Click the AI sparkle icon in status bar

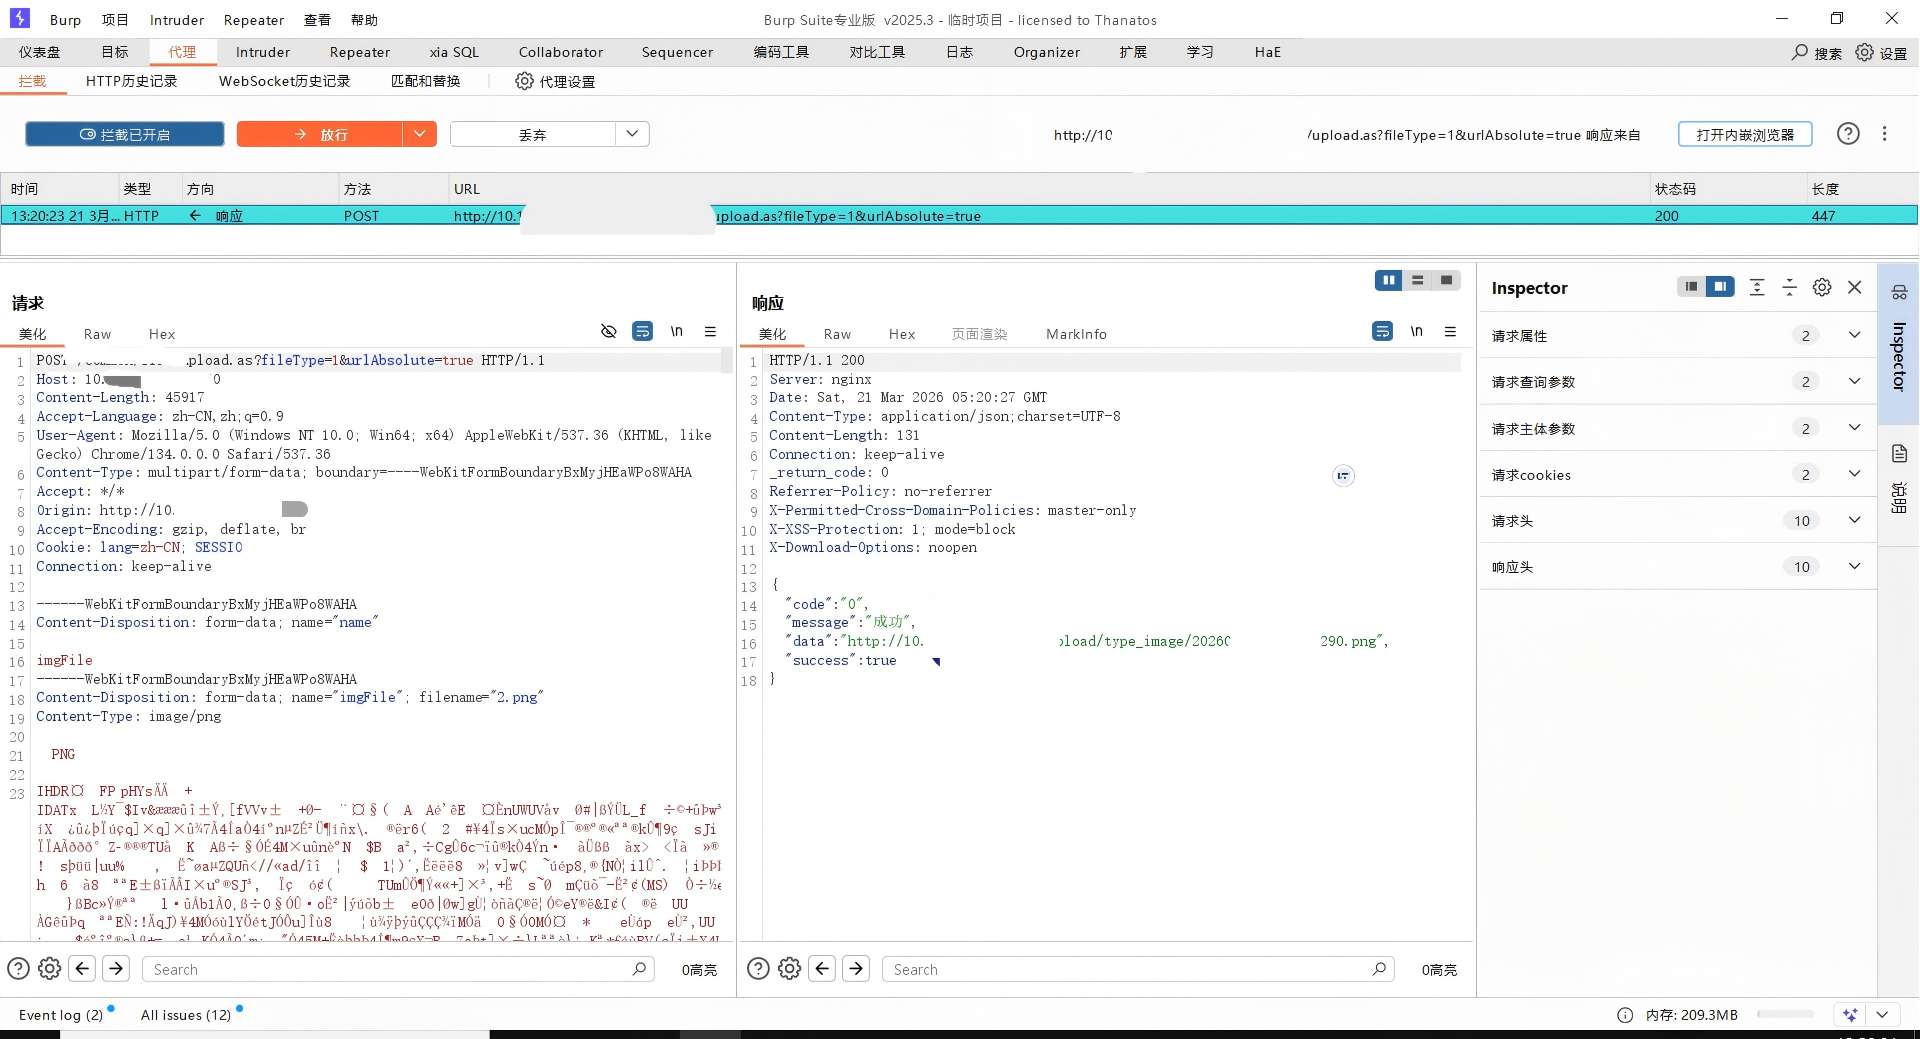click(x=1850, y=1014)
